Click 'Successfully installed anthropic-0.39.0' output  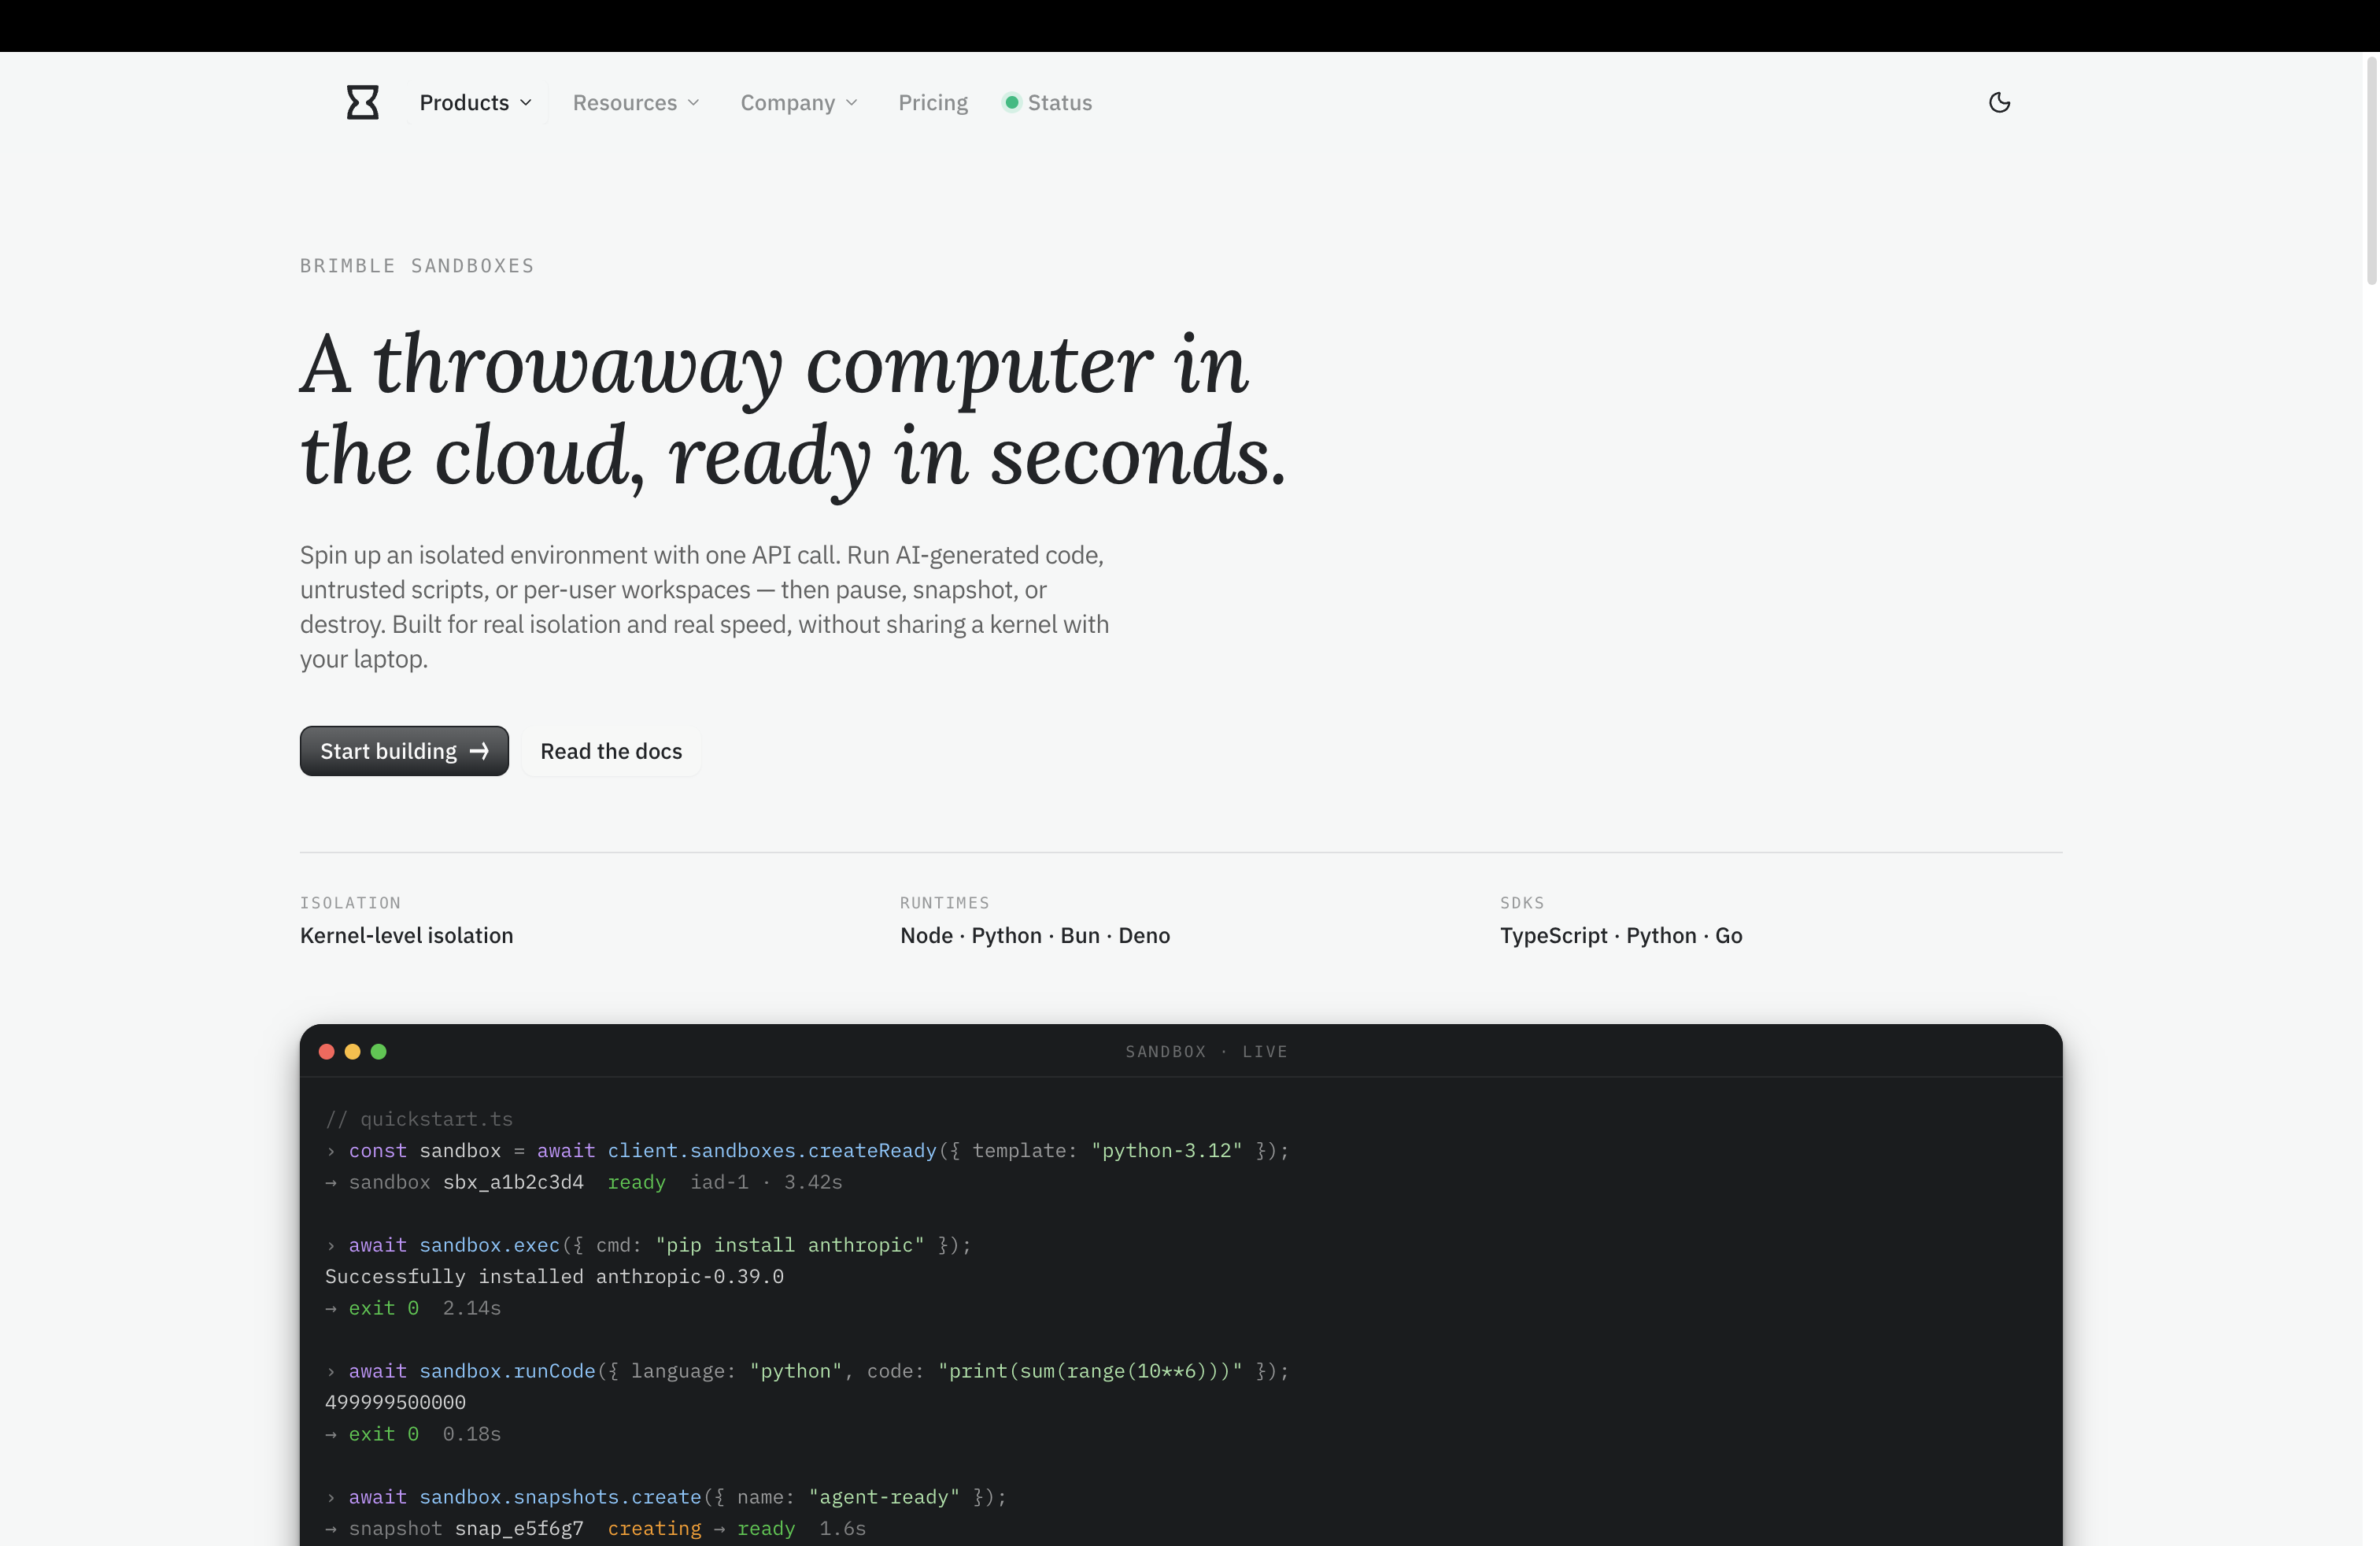pos(554,1277)
